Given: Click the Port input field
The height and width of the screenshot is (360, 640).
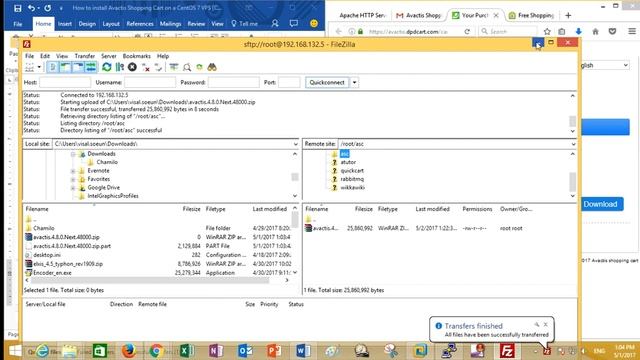Looking at the screenshot, I should pyautogui.click(x=289, y=82).
